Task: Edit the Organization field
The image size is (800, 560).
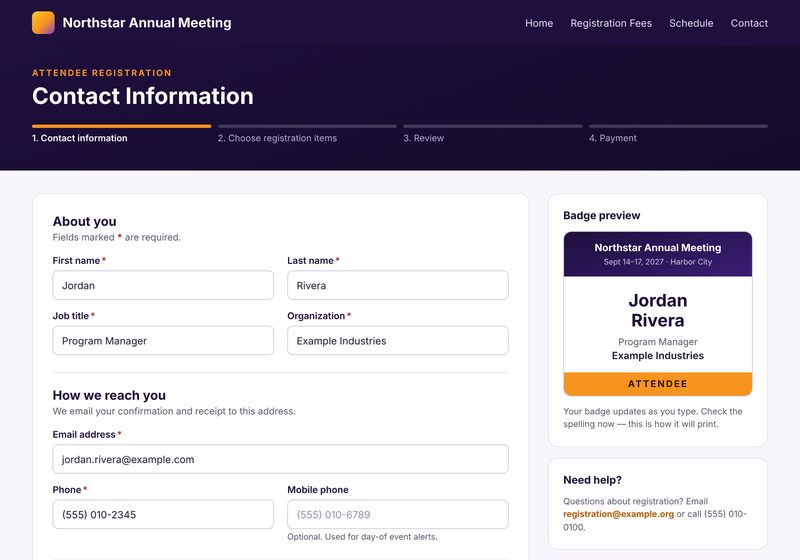Action: pyautogui.click(x=398, y=340)
